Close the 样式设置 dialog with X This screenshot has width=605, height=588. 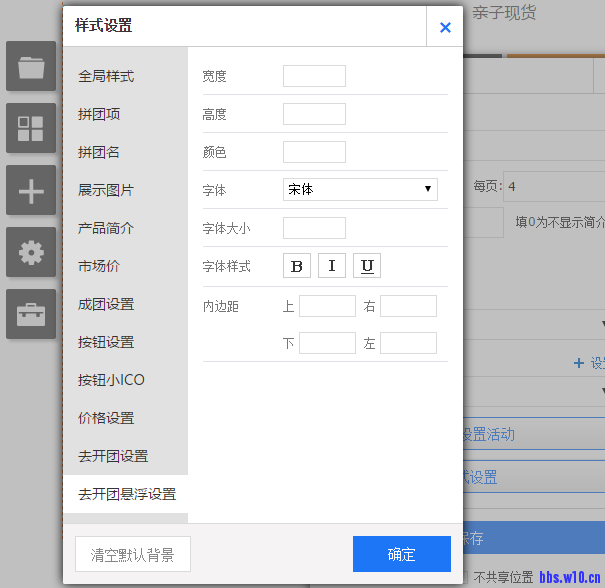445,27
